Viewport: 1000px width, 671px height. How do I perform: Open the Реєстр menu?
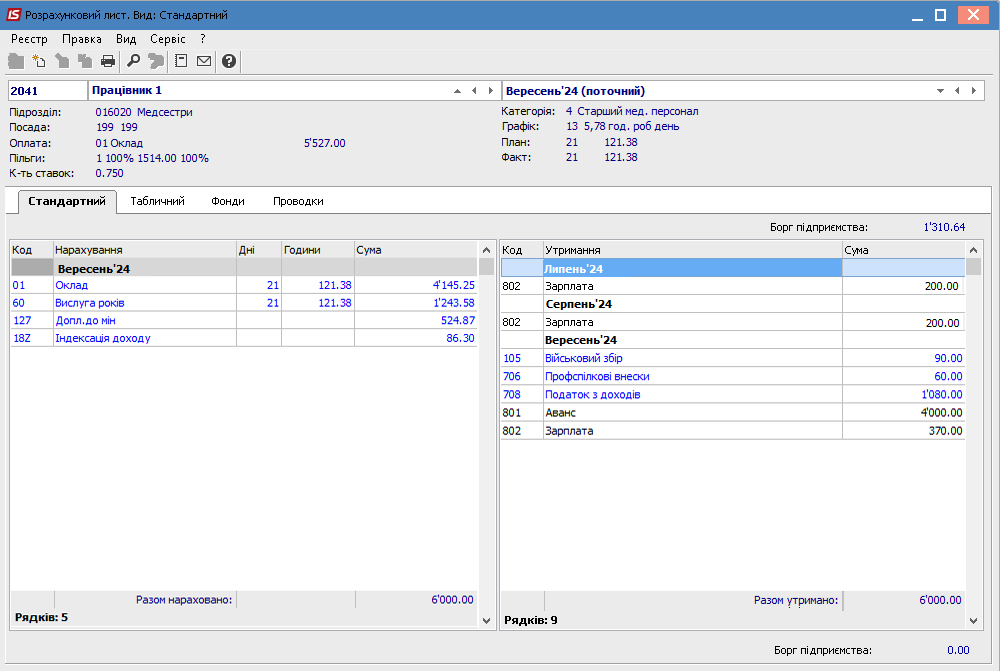[x=29, y=38]
